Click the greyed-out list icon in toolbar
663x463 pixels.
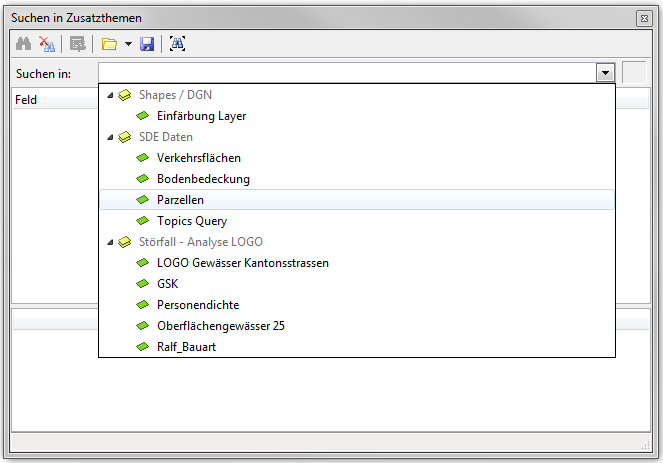point(77,44)
